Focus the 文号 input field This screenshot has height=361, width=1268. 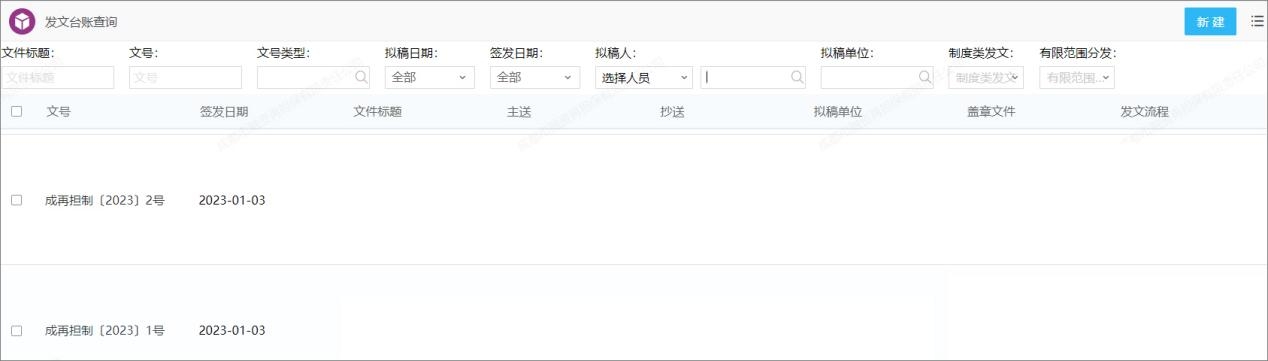click(x=185, y=77)
